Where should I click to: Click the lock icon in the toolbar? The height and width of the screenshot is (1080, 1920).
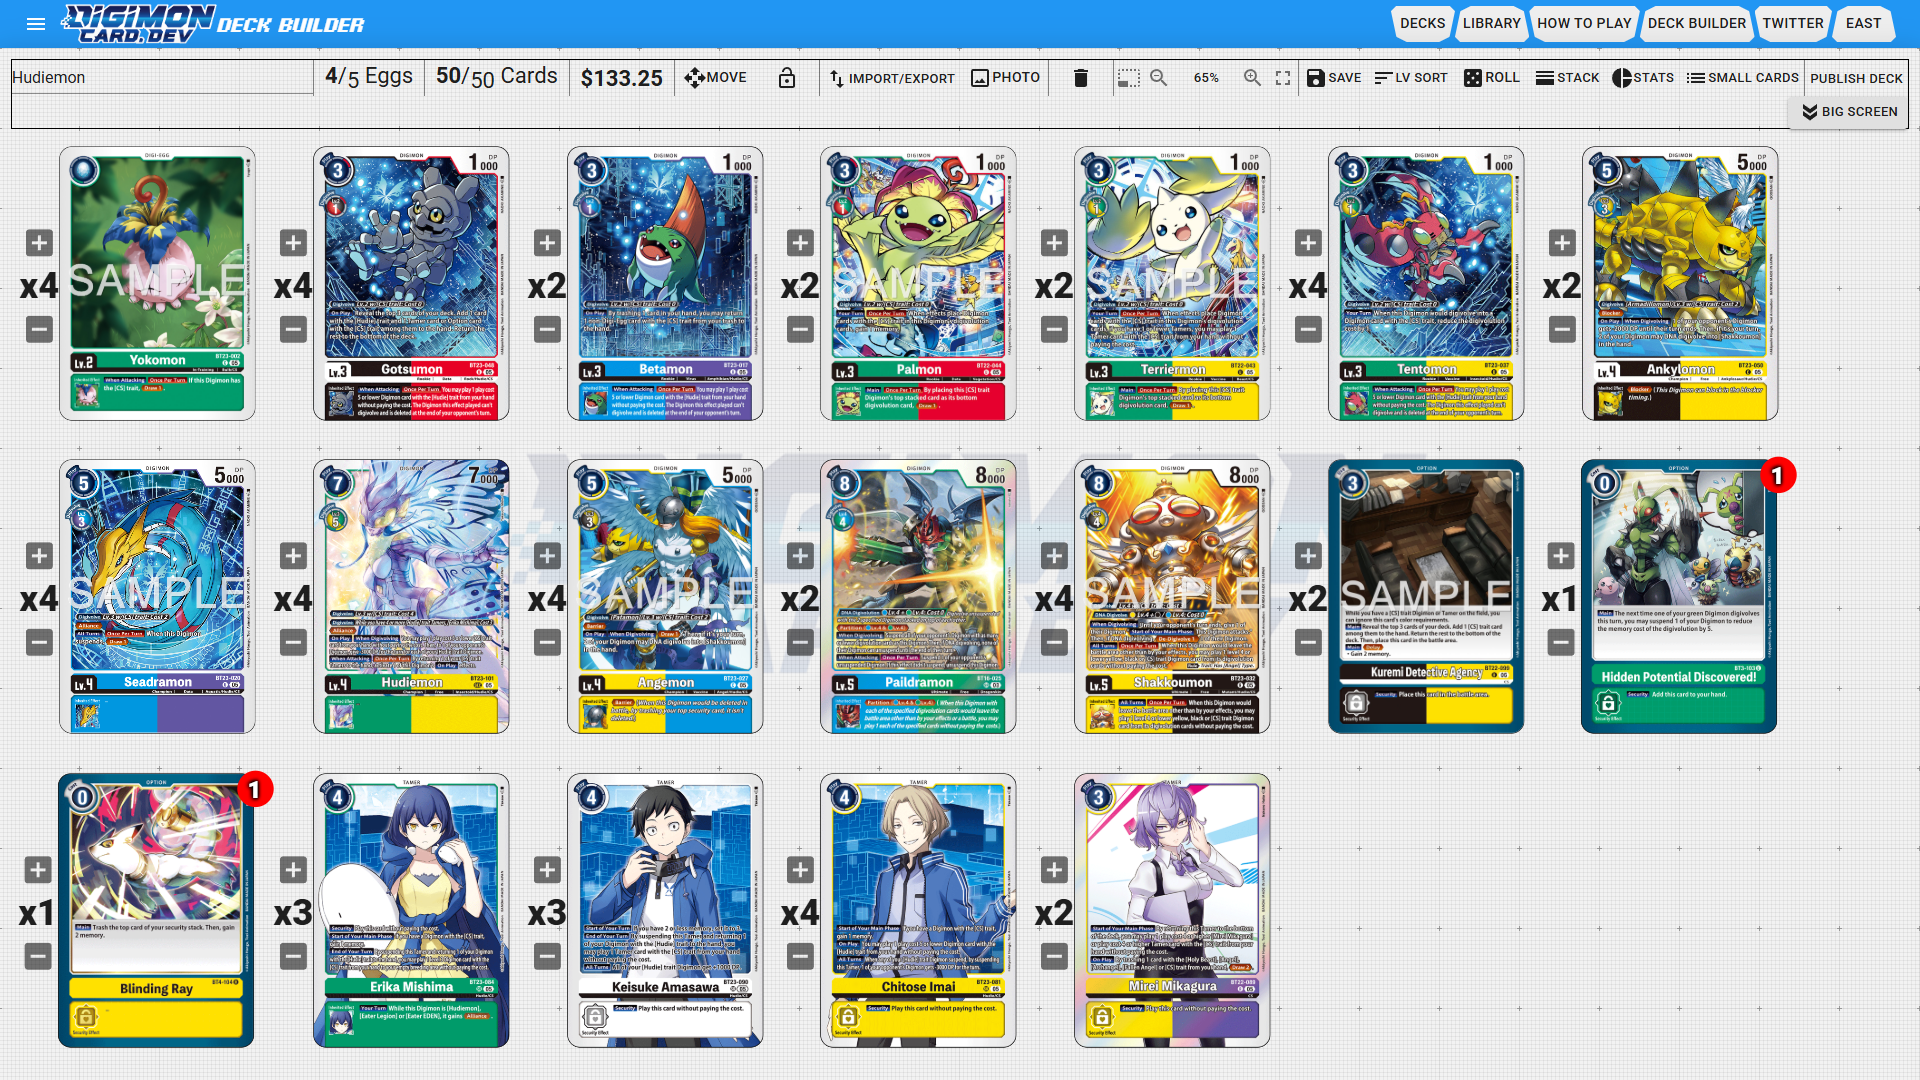coord(787,78)
